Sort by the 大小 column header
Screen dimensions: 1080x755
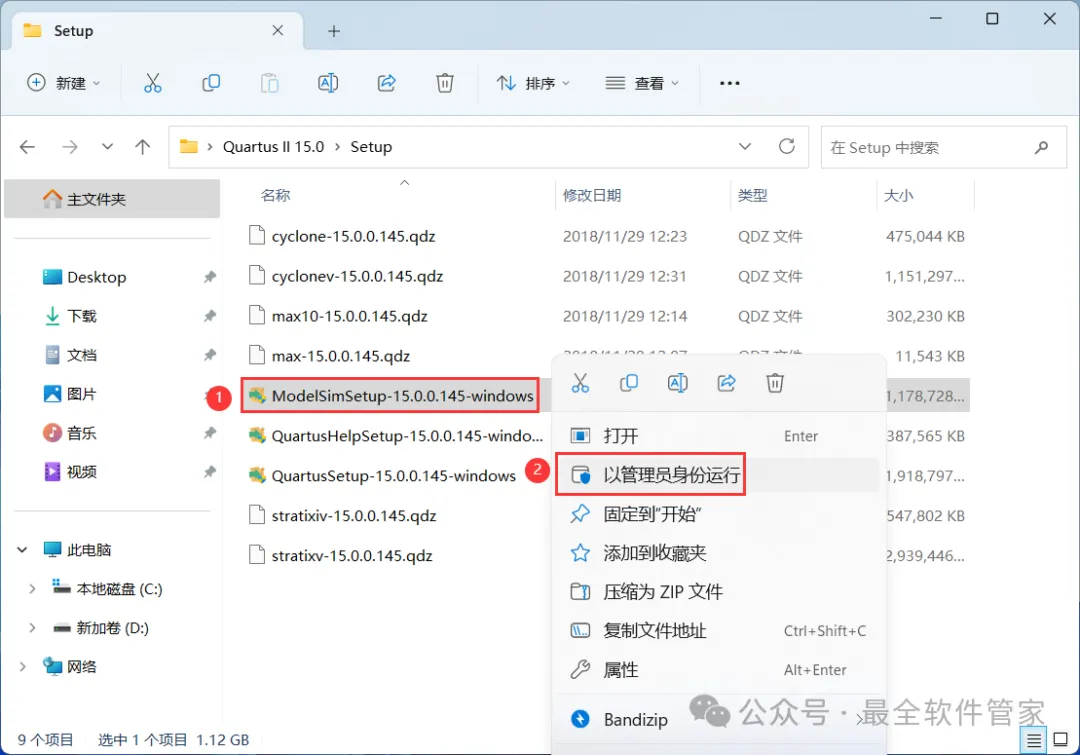pyautogui.click(x=898, y=196)
